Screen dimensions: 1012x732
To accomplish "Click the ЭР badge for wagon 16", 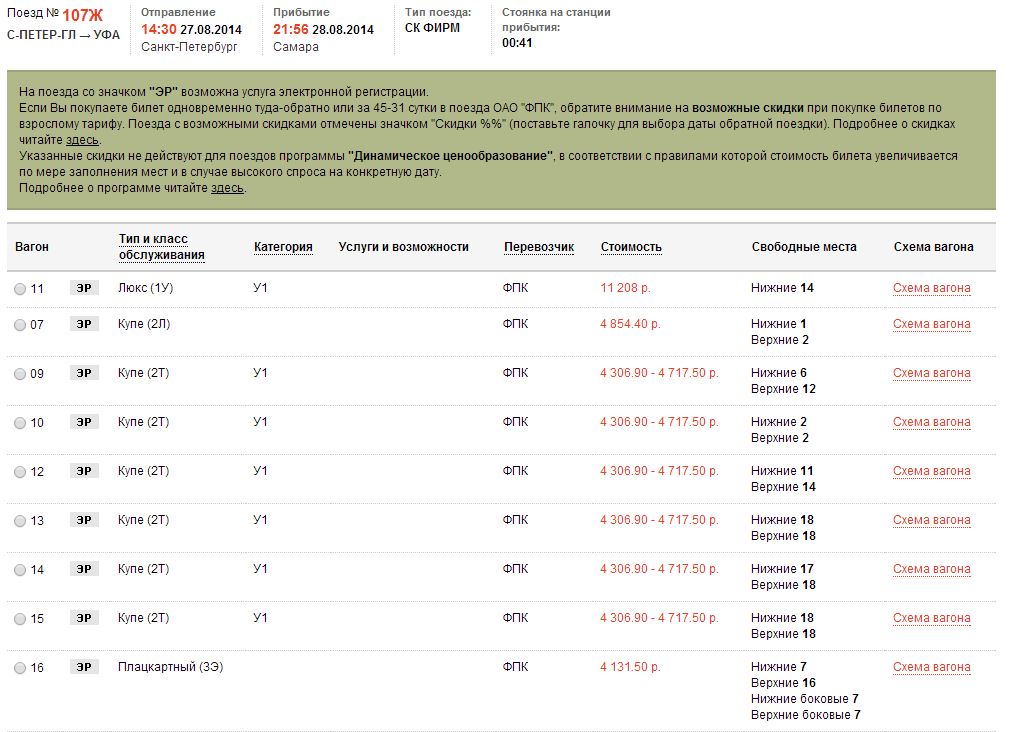I will [x=84, y=667].
